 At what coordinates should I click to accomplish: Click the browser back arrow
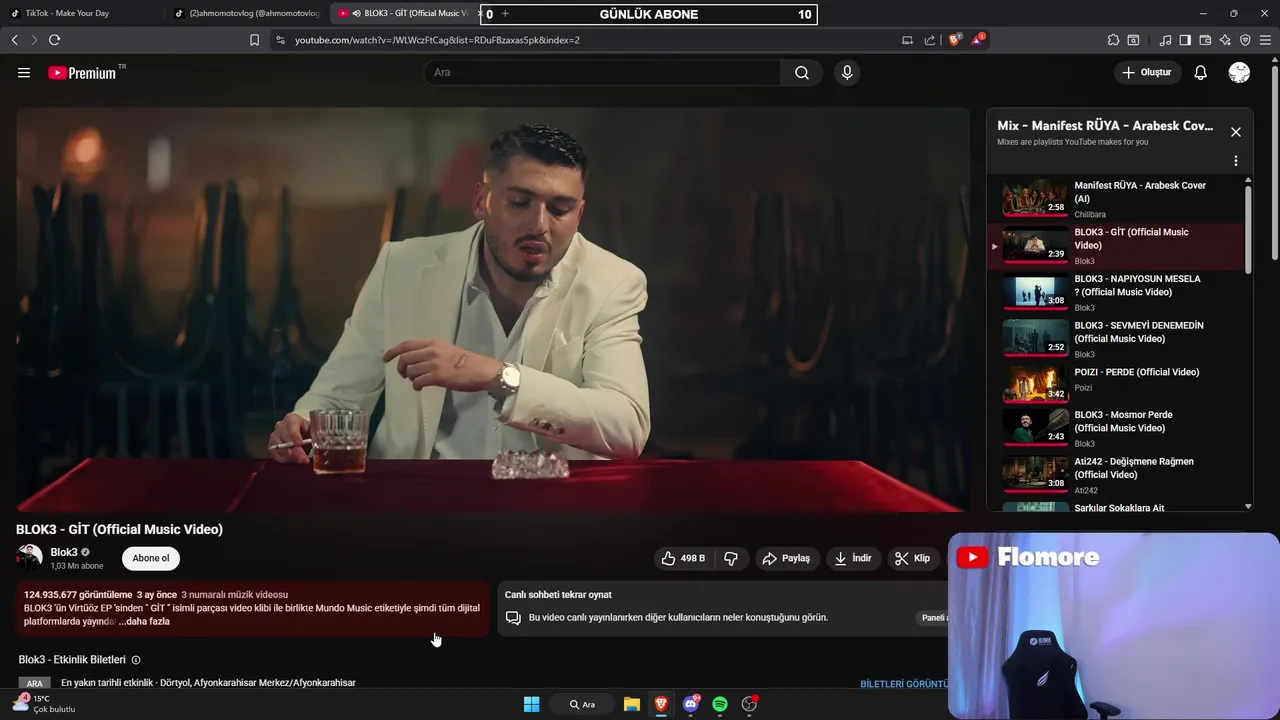point(14,40)
